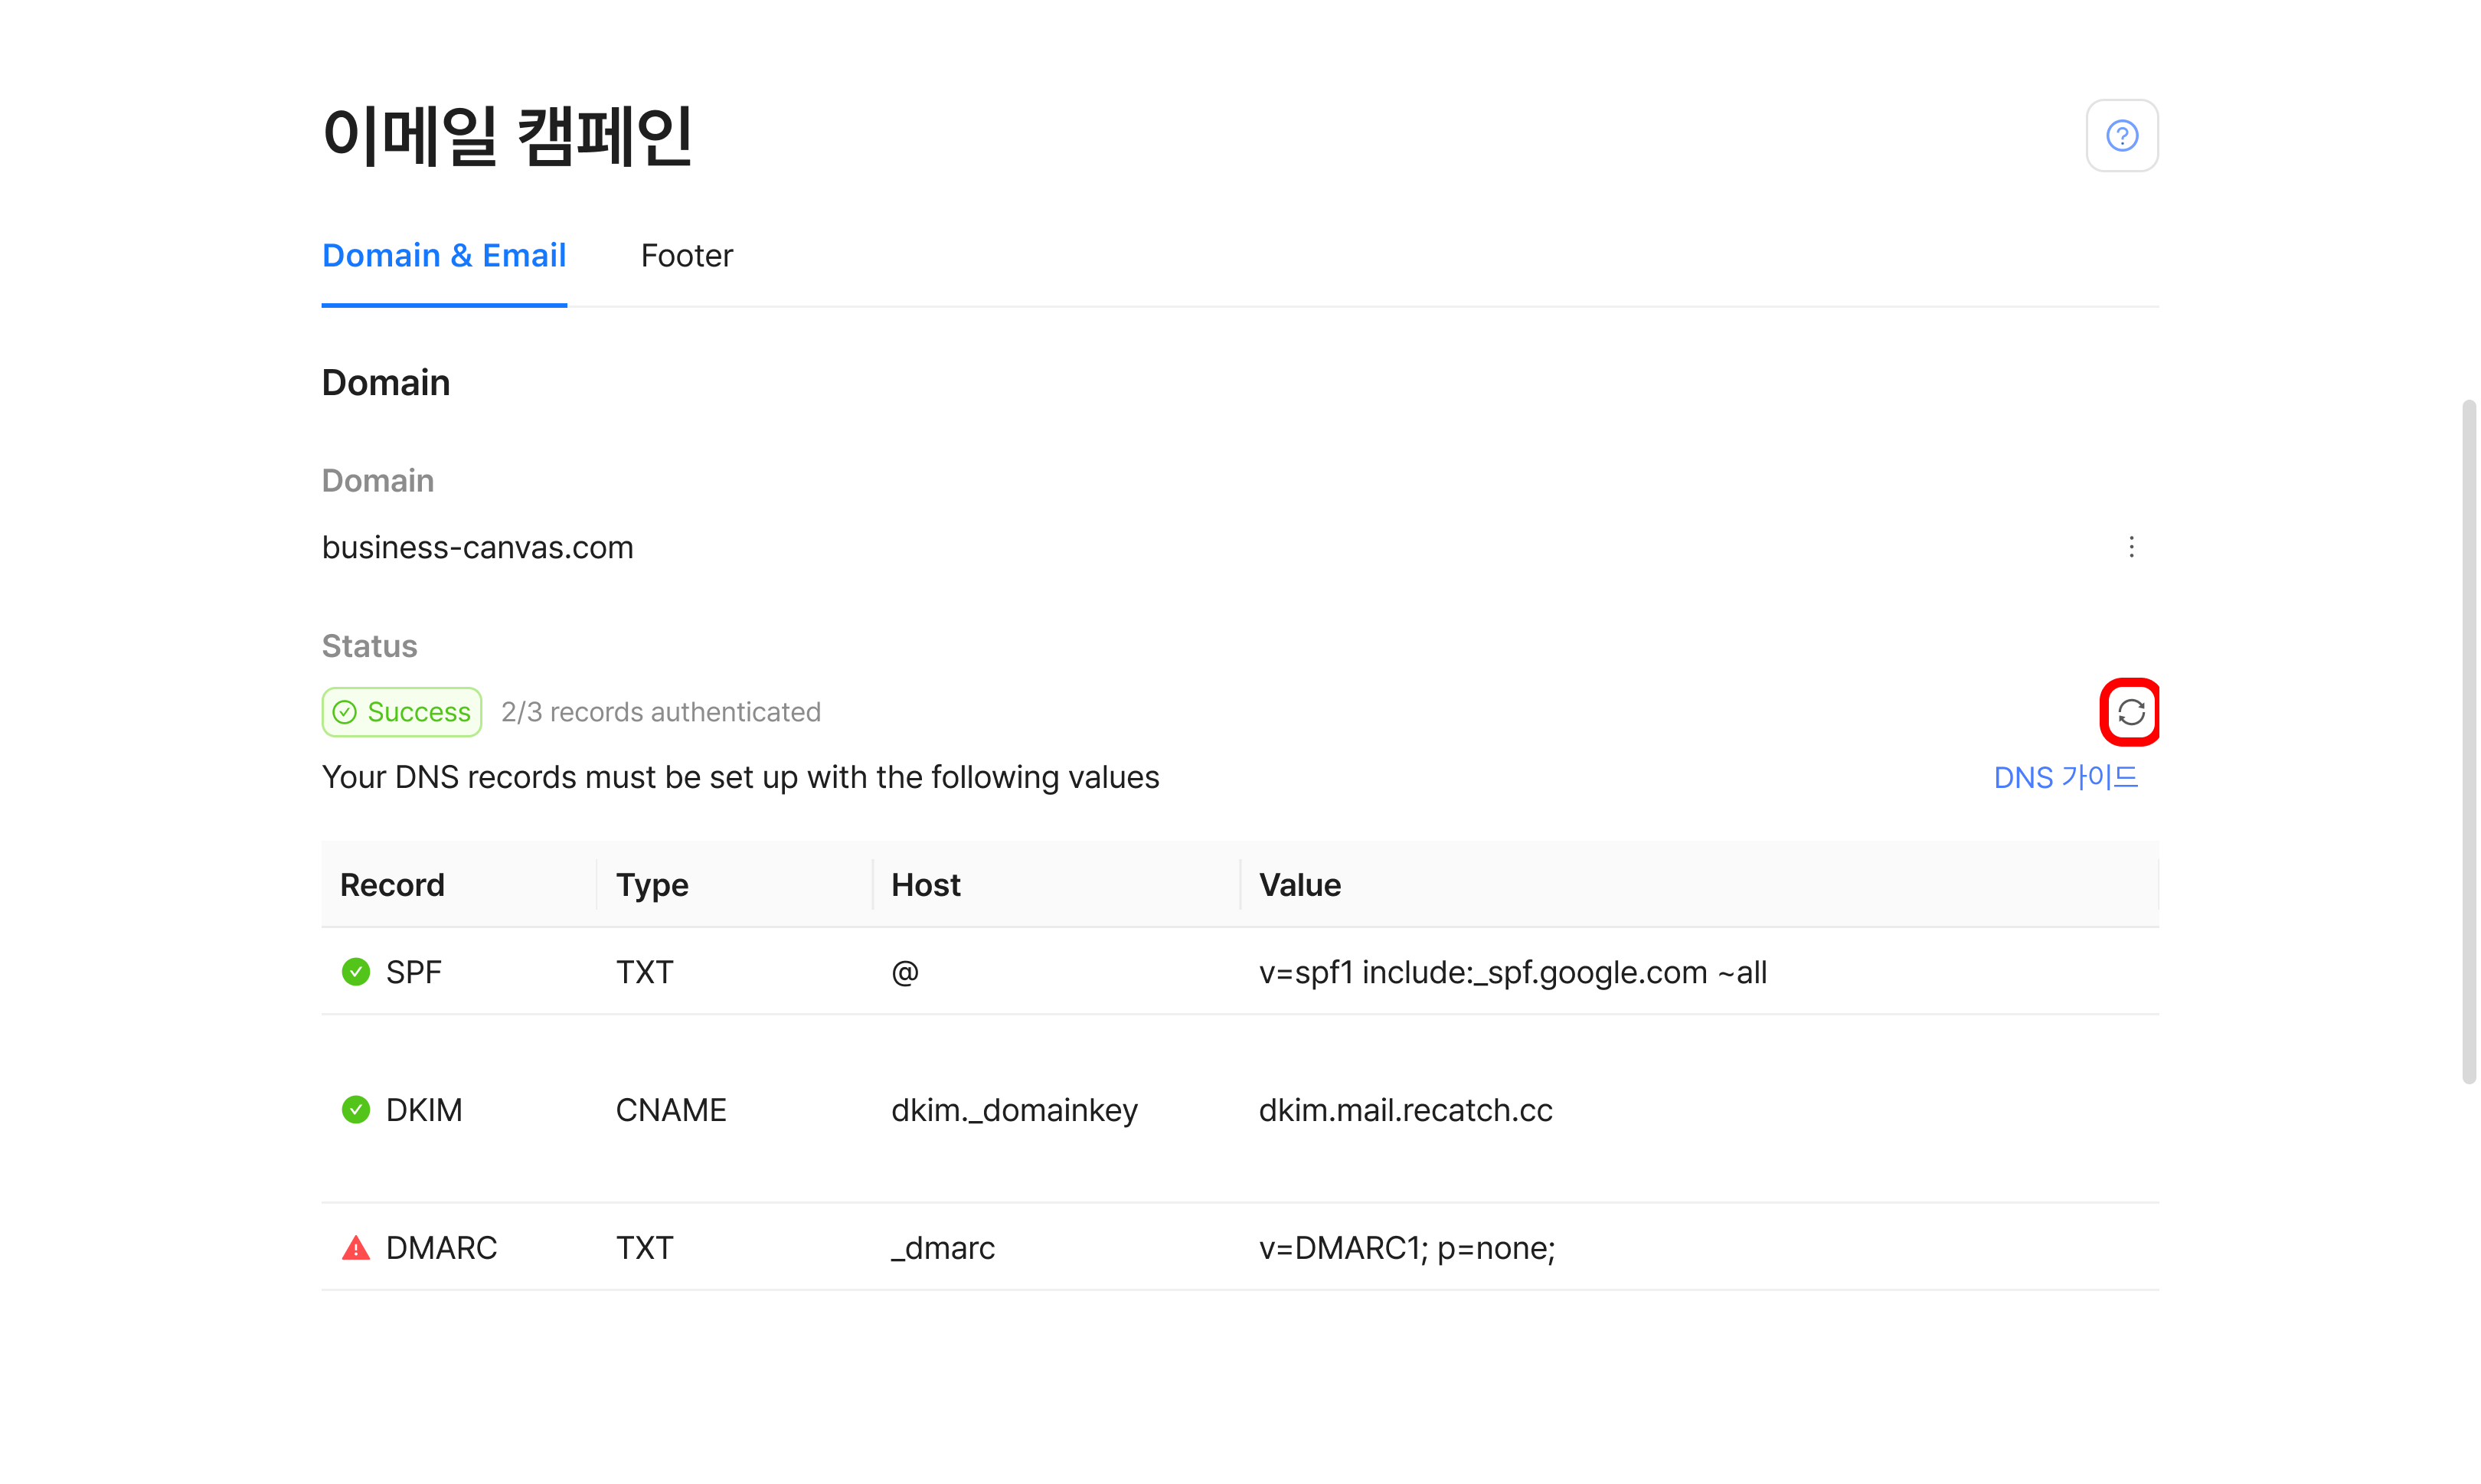Click the 2/3 records authenticated text
The image size is (2481, 1484).
tap(660, 712)
